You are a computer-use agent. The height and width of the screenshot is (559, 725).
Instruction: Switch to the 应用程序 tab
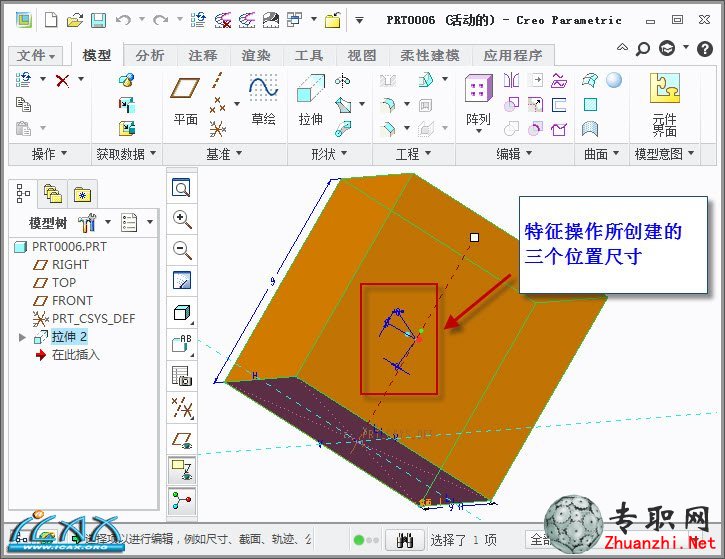513,56
